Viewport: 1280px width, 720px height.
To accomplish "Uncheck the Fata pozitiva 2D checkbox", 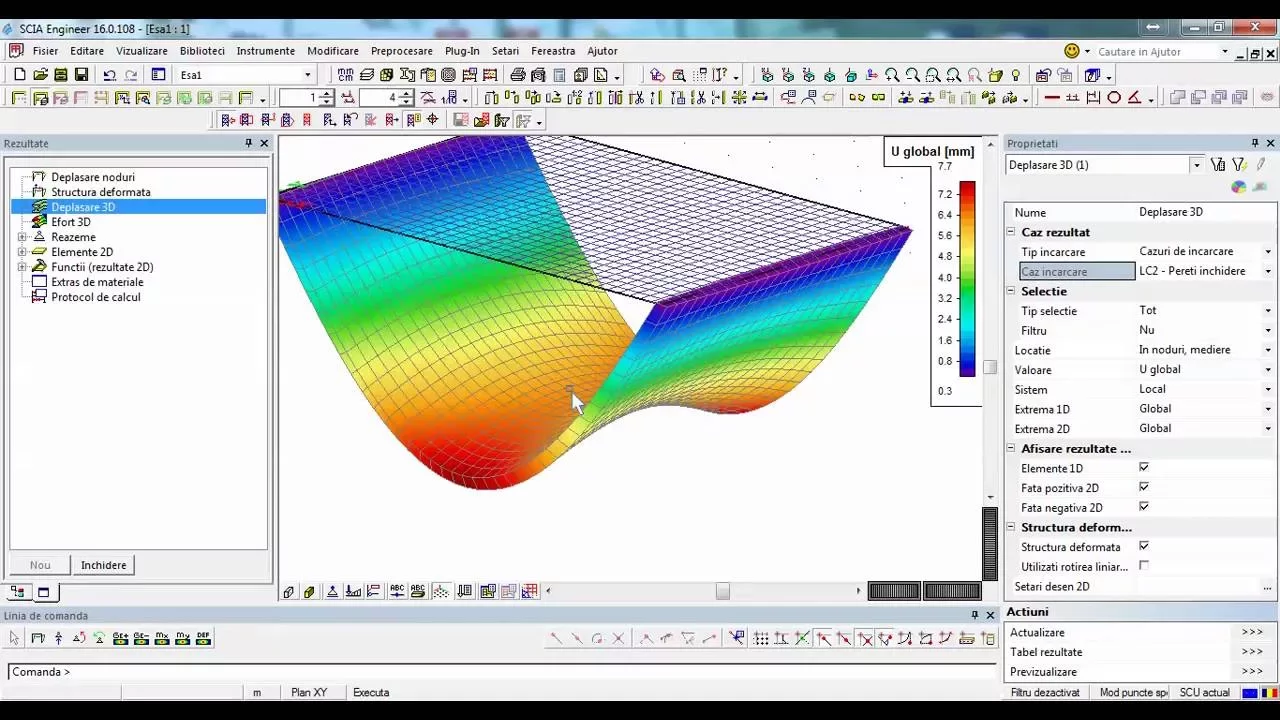I will pos(1144,487).
